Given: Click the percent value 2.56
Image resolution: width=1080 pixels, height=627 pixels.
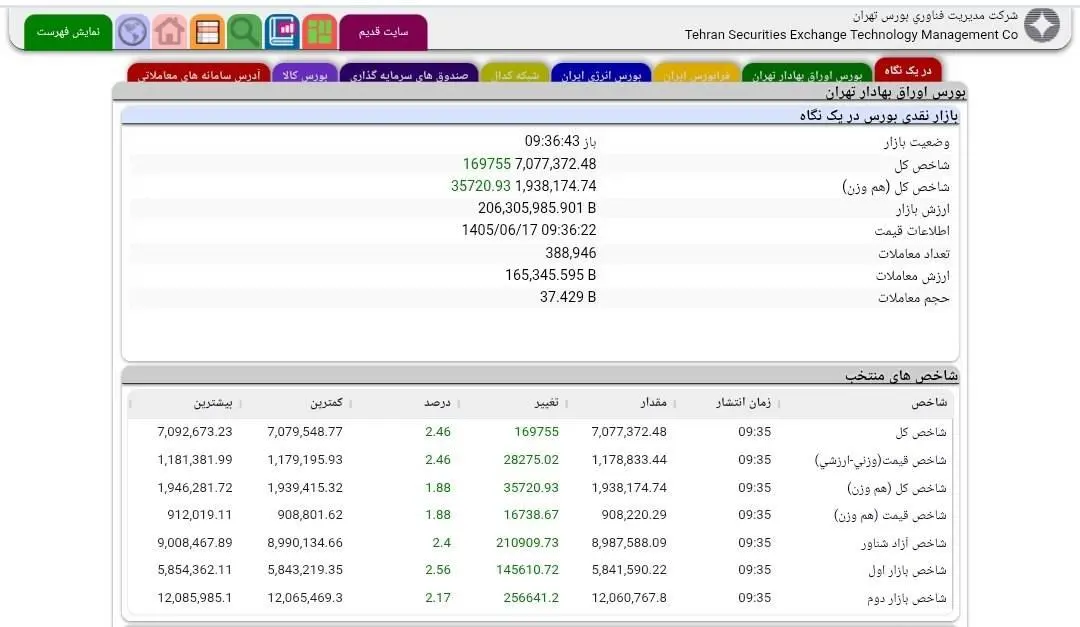Looking at the screenshot, I should [x=438, y=570].
